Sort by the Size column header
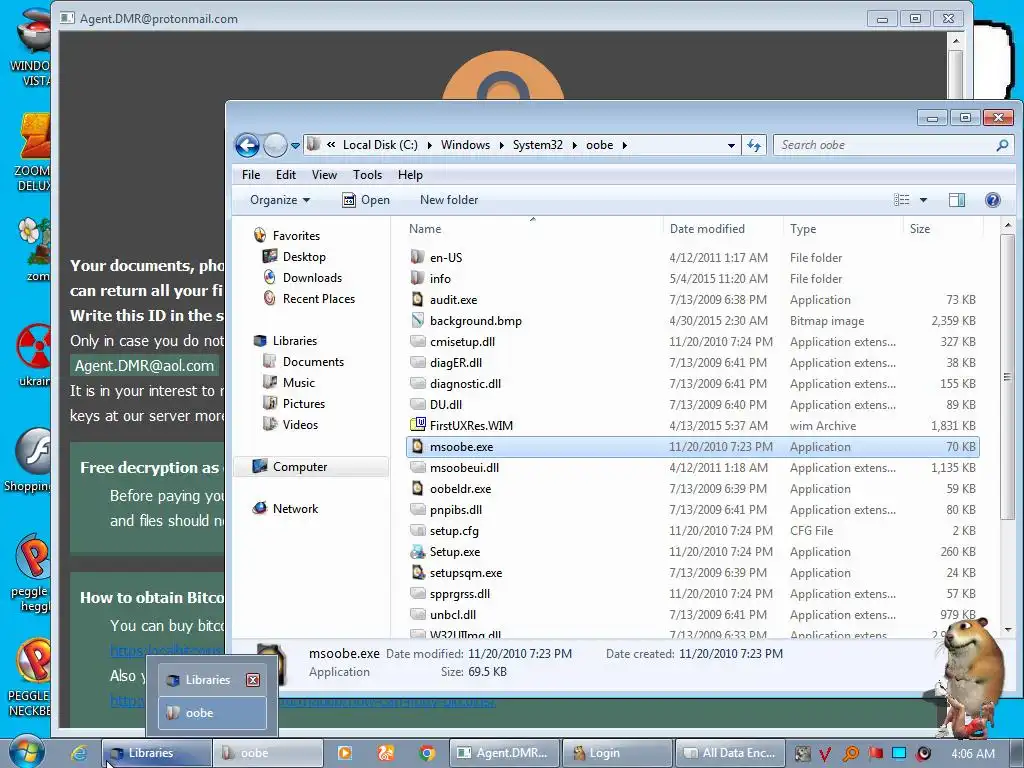This screenshot has height=768, width=1024. pos(943,229)
